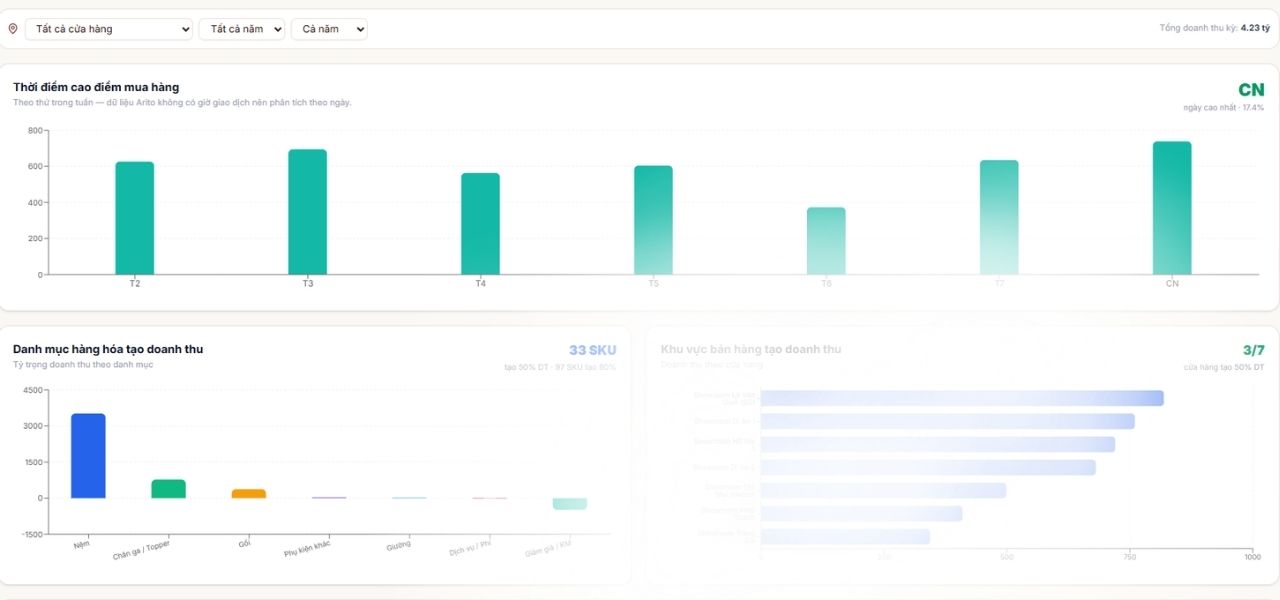Click the shortest T6 weekday bar

click(826, 241)
